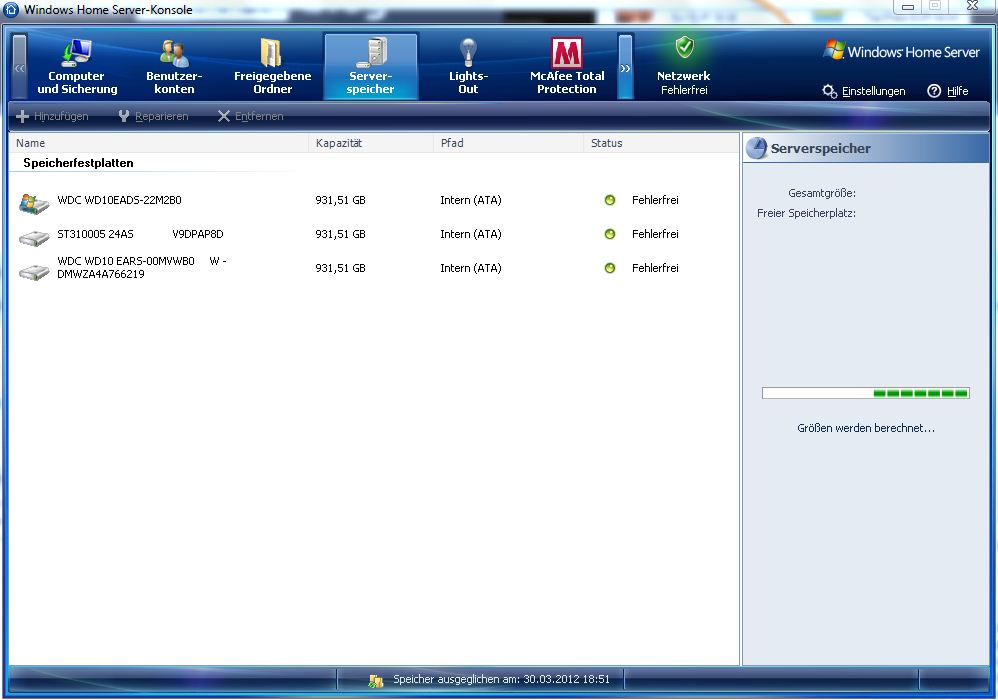Click the Hilfe question mark icon
Viewport: 998px width, 700px height.
[x=934, y=91]
